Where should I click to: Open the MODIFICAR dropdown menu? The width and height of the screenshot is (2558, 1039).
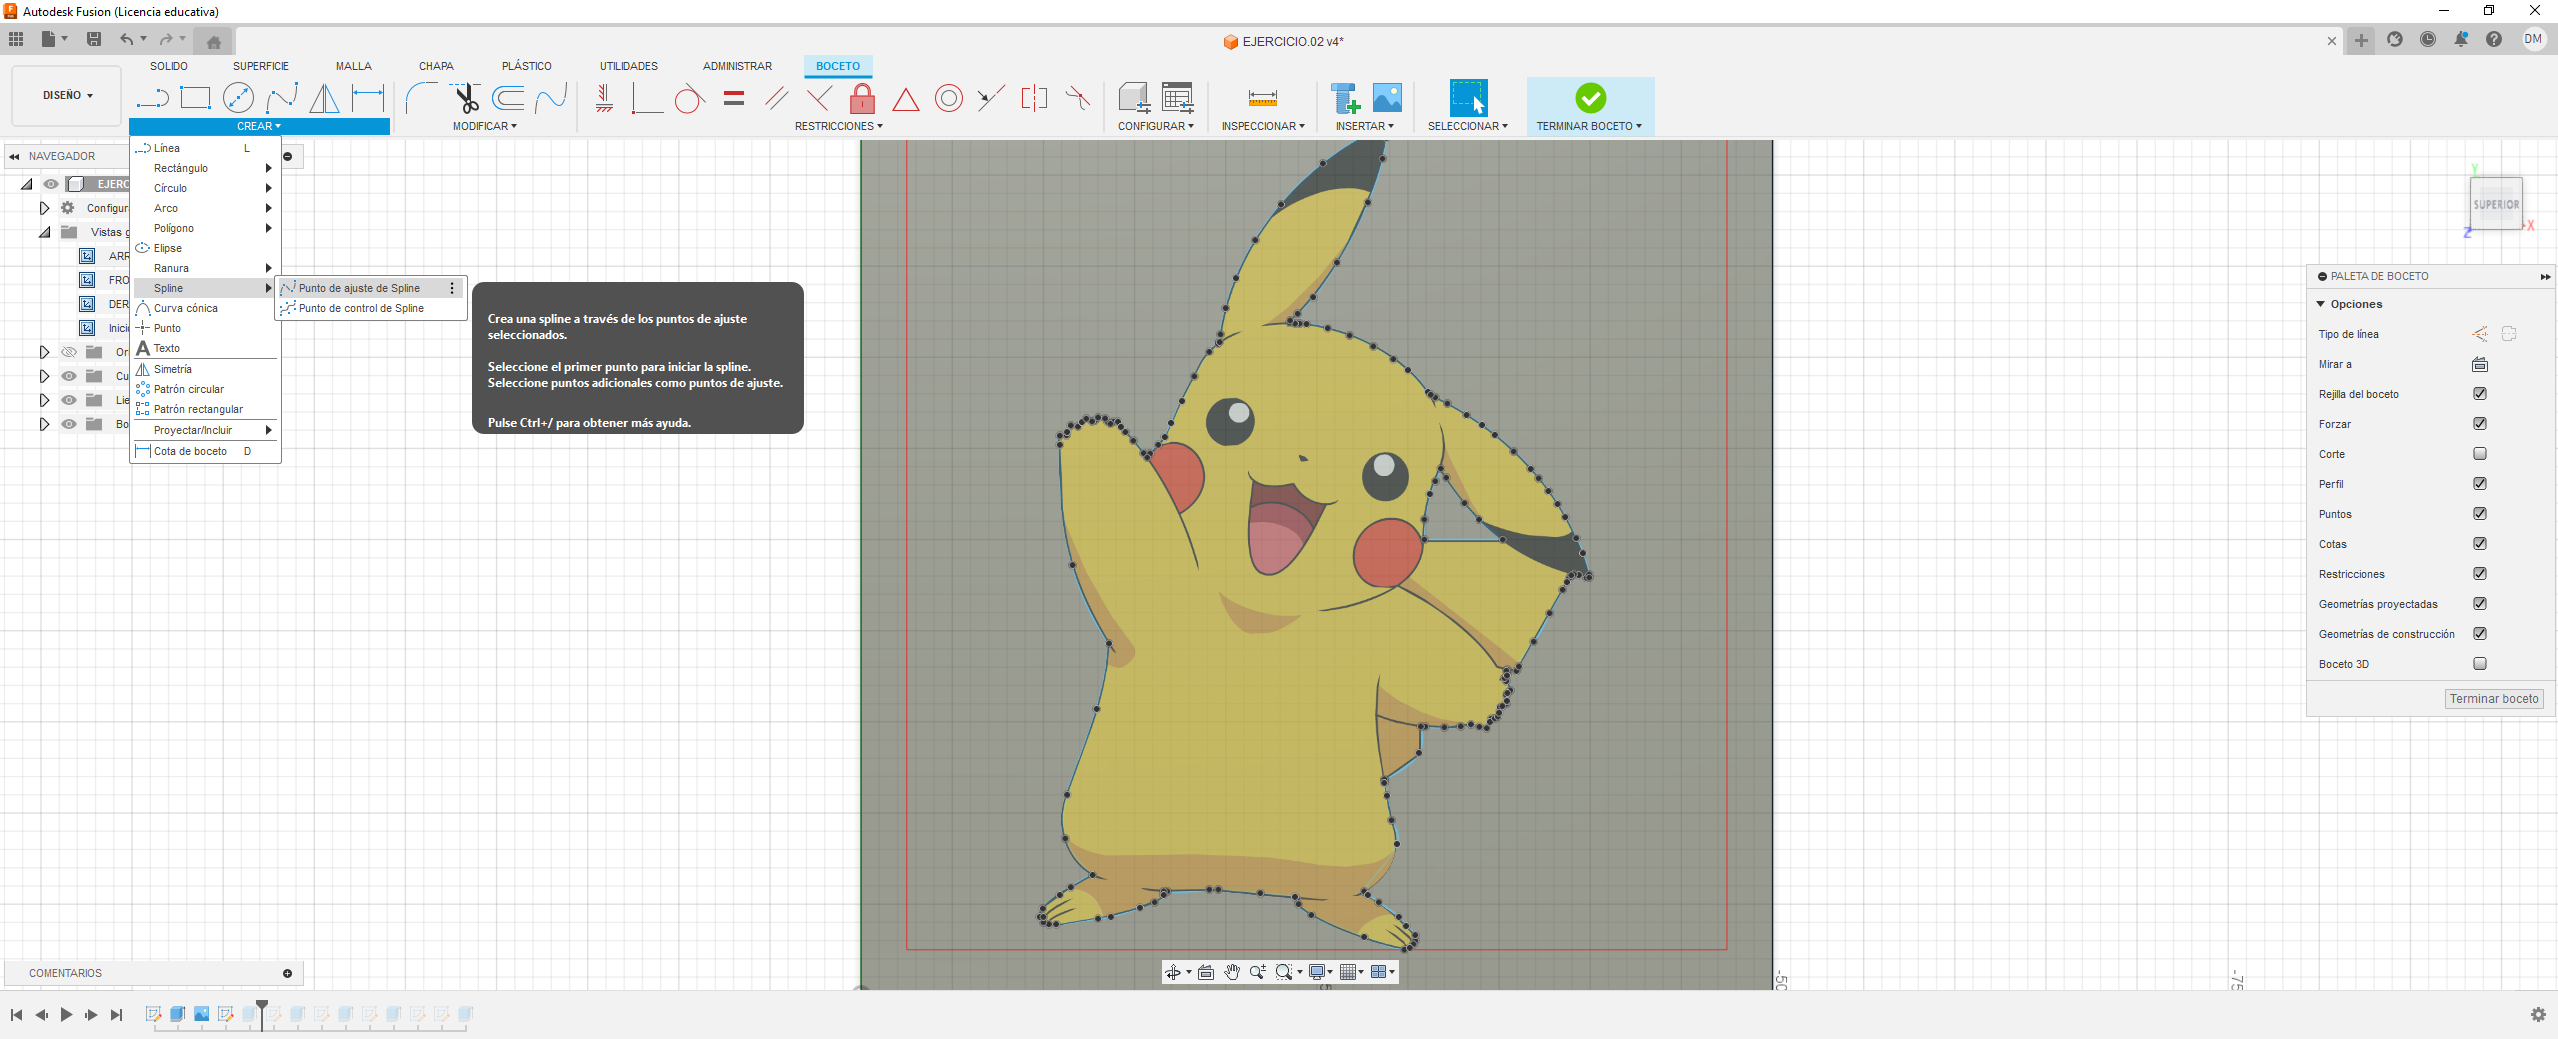484,126
